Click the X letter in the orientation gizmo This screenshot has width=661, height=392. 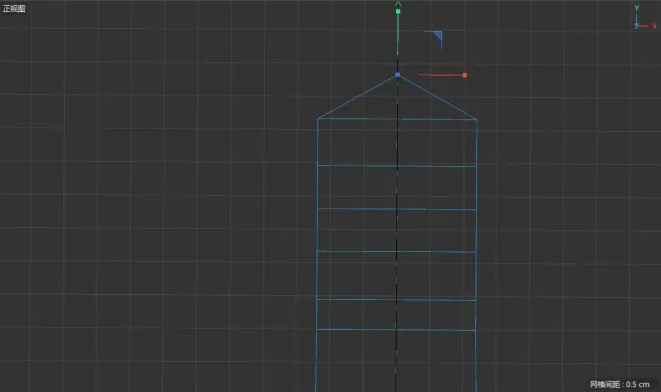tap(654, 26)
